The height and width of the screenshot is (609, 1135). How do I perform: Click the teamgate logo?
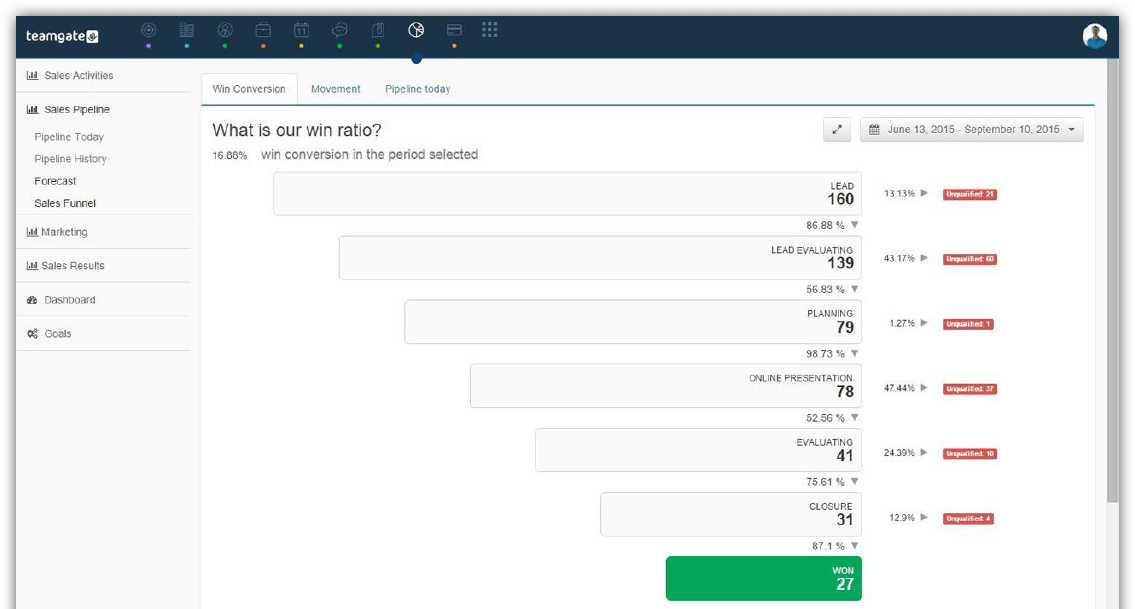click(x=62, y=35)
